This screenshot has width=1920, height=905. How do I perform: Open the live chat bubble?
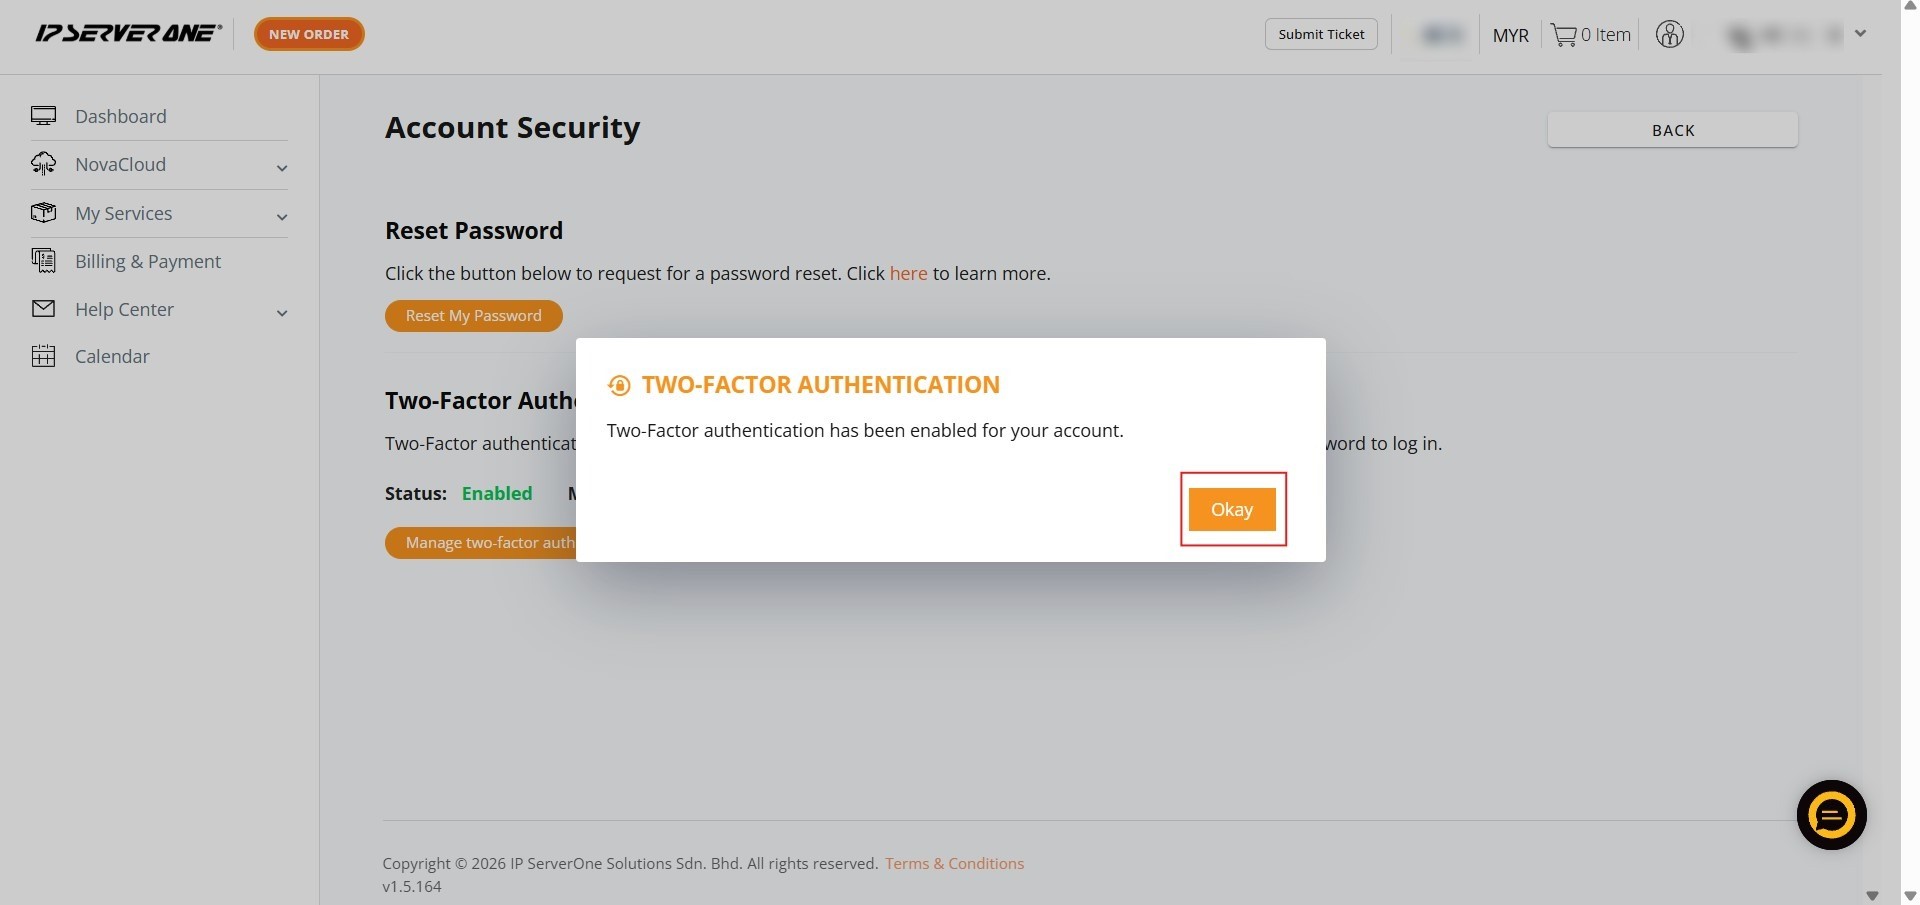coord(1831,815)
